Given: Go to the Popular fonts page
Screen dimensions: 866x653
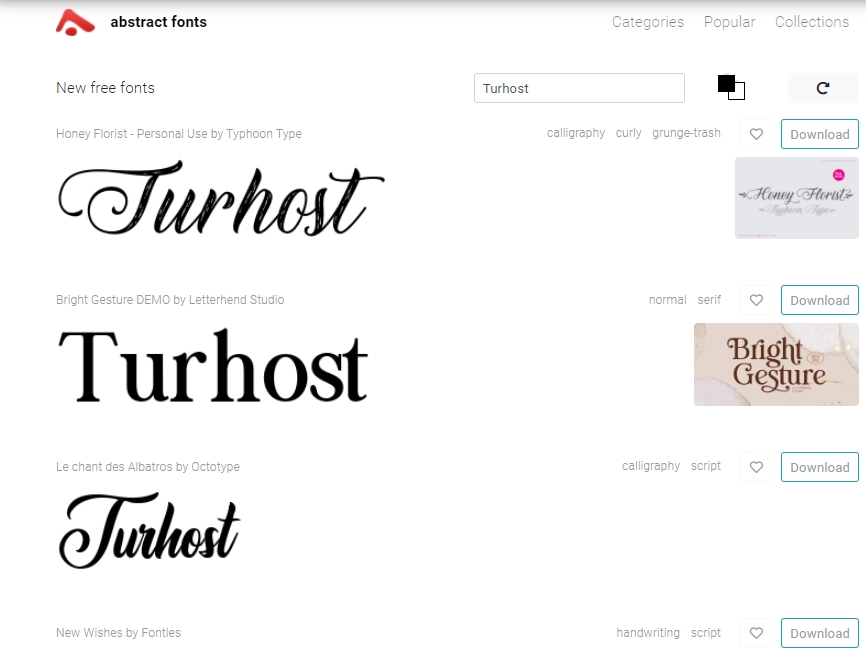Looking at the screenshot, I should pos(729,22).
